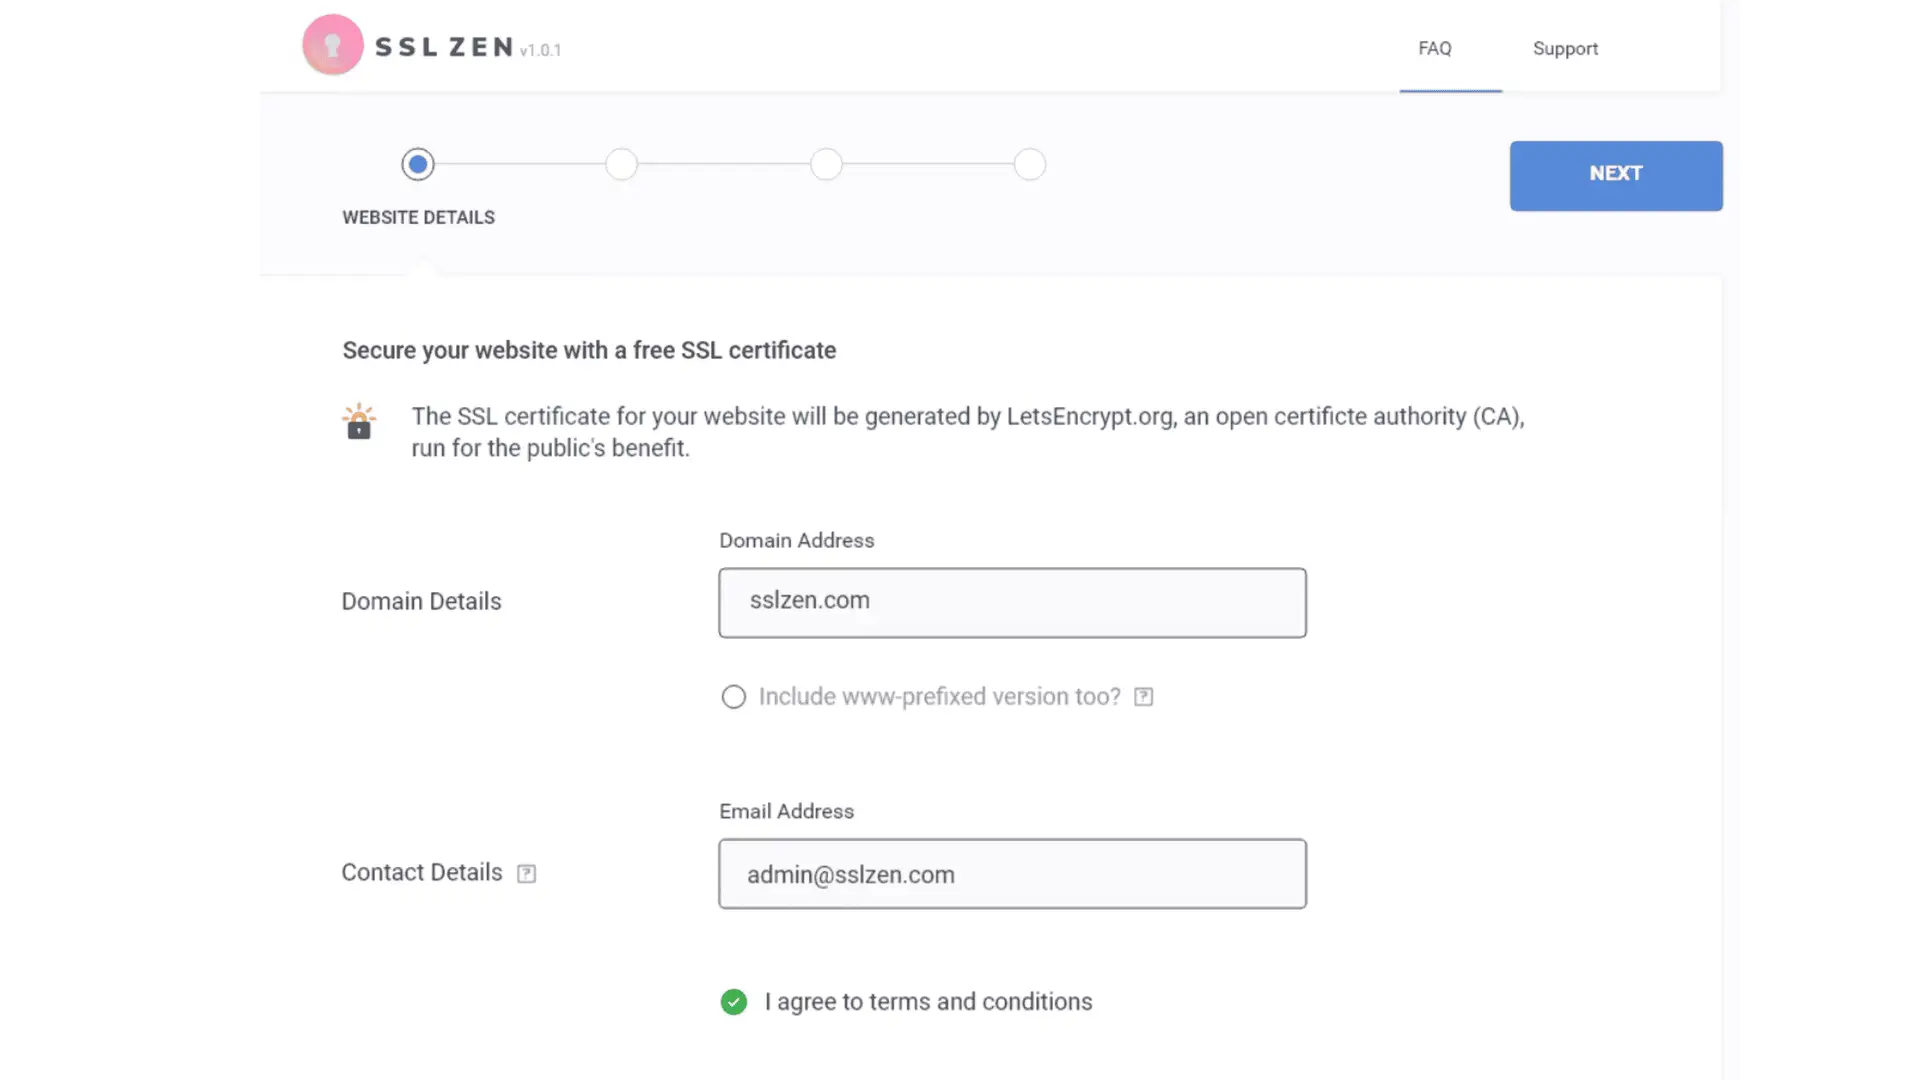Click 'Secure your website with a free SSL certificate' heading
The image size is (1920, 1080).
tap(589, 351)
